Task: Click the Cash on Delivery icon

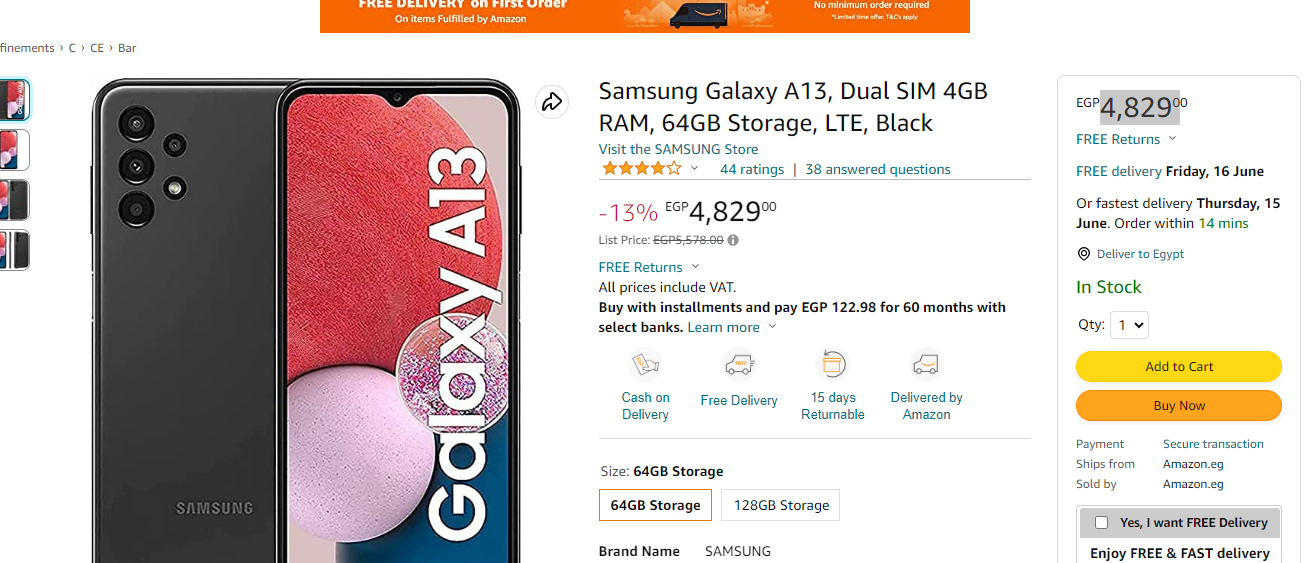Action: click(x=645, y=364)
